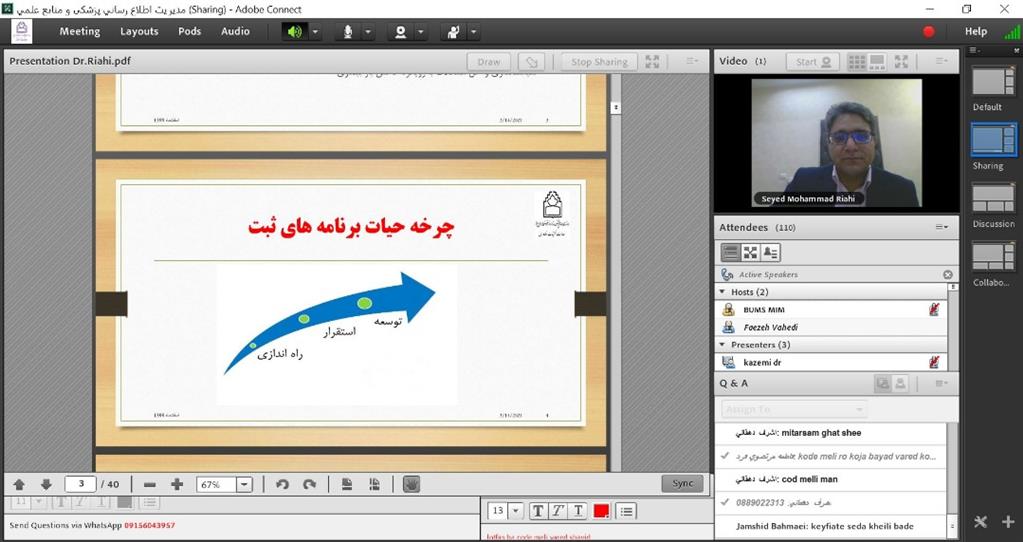The image size is (1023, 542).
Task: Toggle bold text in notes pod
Action: click(x=537, y=511)
